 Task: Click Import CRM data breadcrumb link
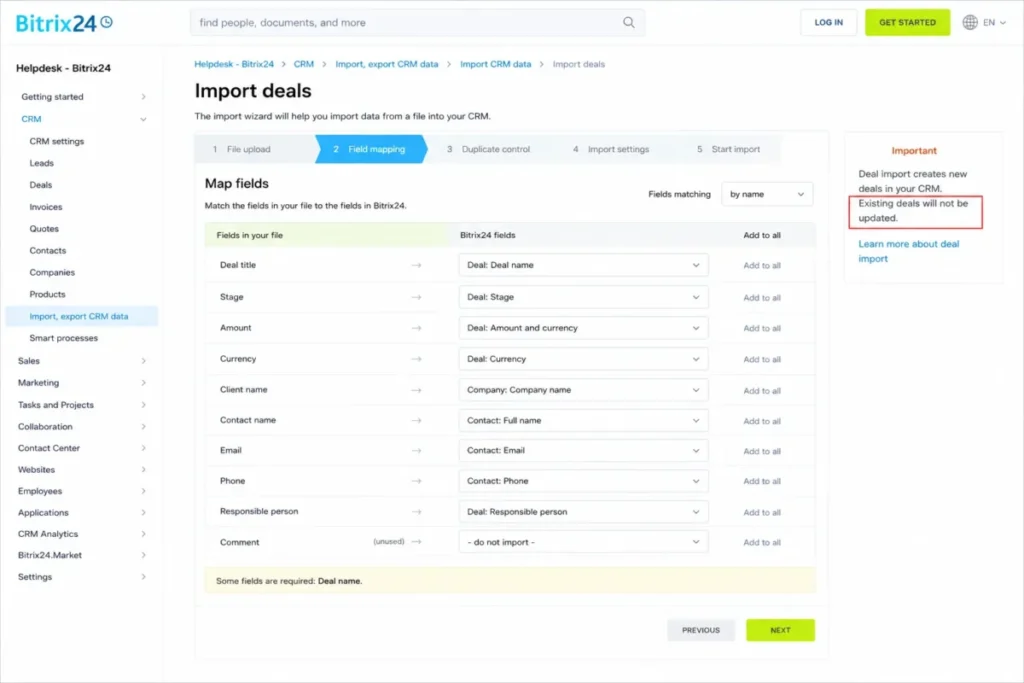click(x=496, y=64)
